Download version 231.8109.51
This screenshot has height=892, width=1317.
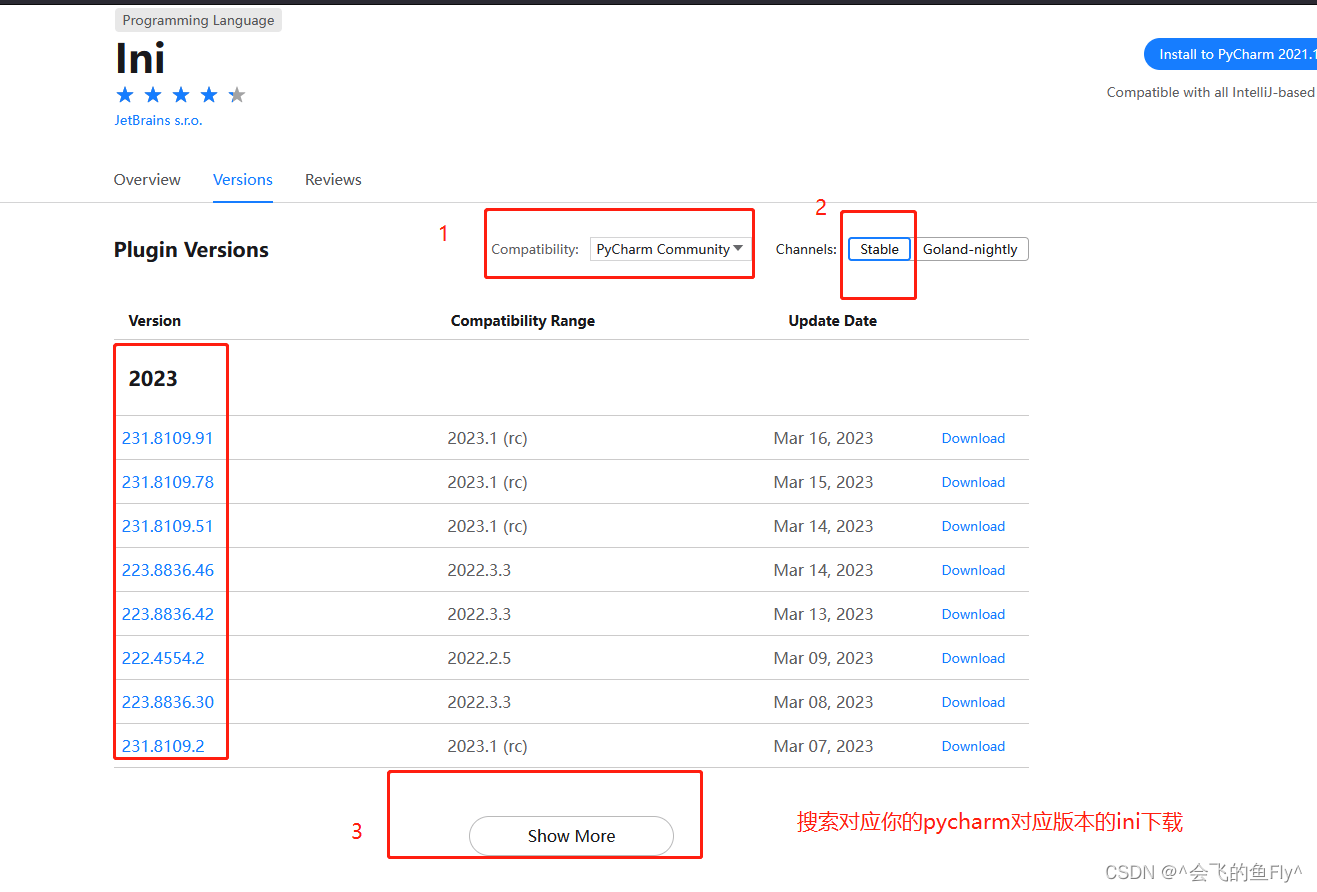(x=973, y=526)
